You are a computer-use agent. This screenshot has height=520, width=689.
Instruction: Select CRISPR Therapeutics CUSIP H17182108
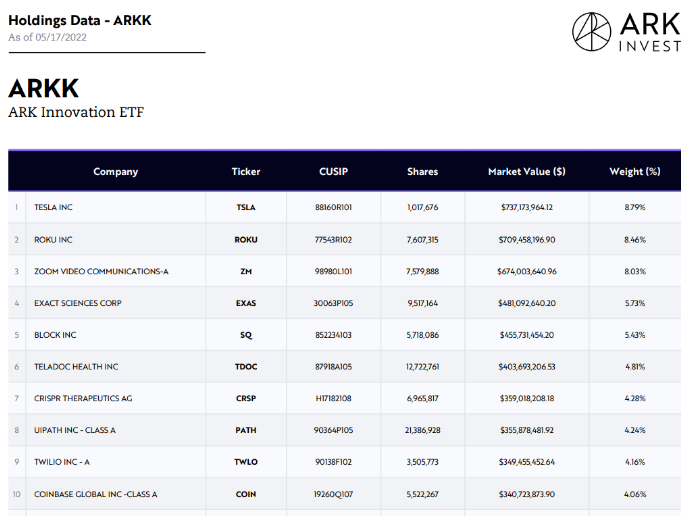333,398
